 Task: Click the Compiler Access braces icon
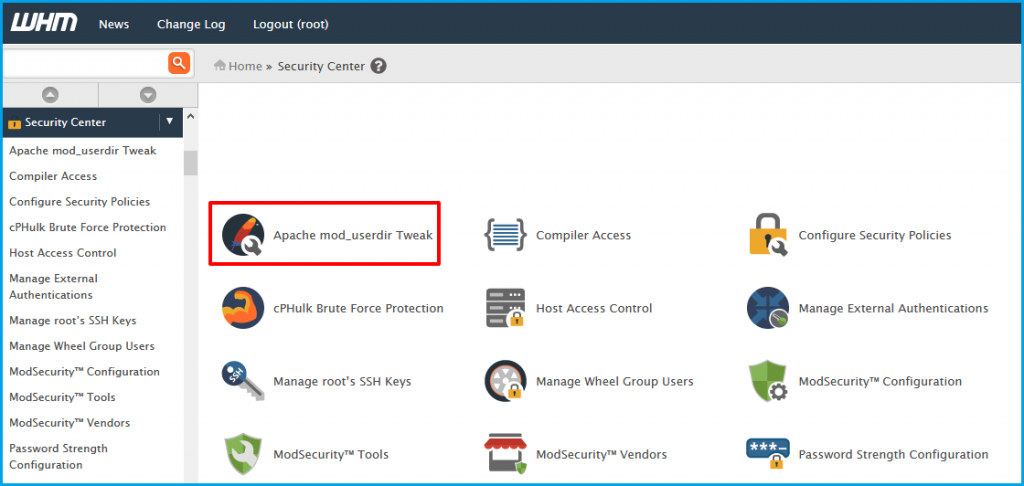(x=505, y=235)
